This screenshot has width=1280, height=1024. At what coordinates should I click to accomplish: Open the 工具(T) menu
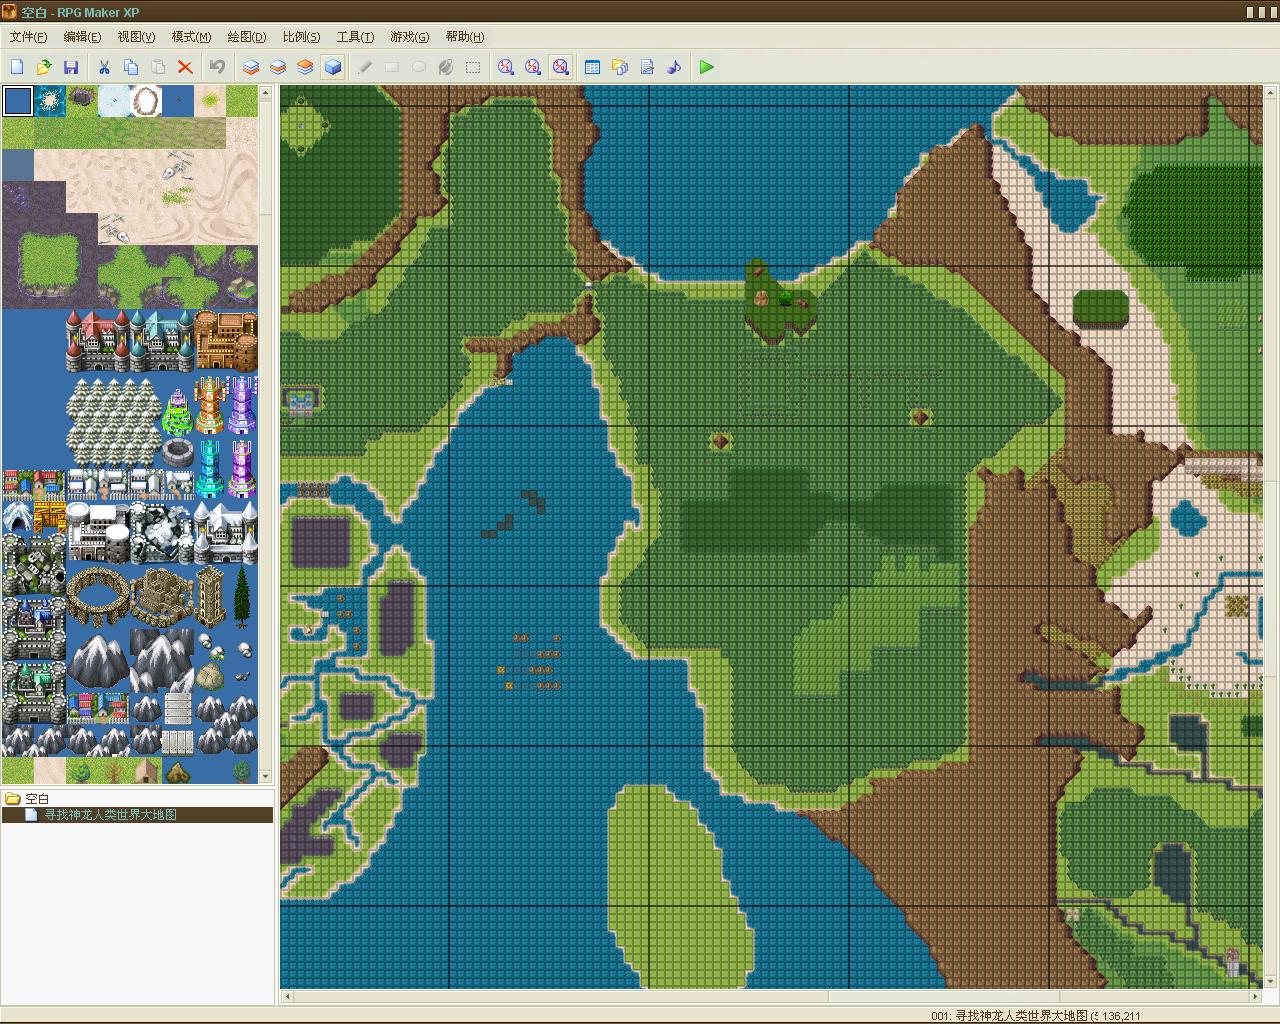point(355,37)
